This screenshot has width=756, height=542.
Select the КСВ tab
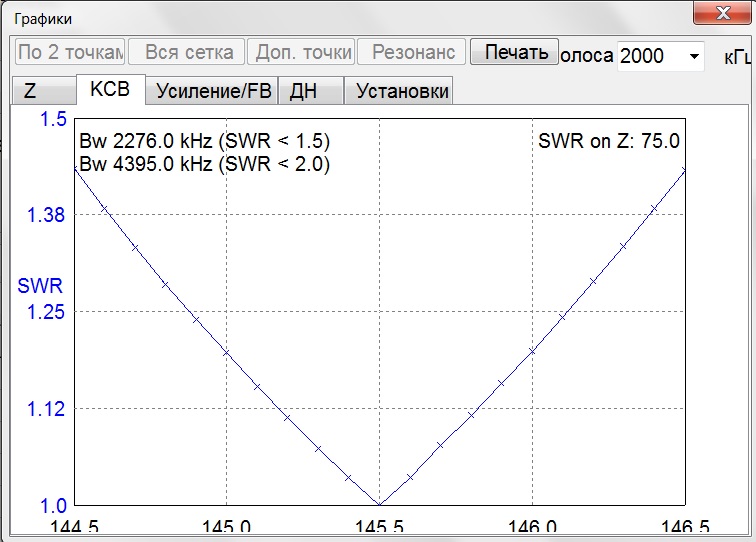pos(110,90)
